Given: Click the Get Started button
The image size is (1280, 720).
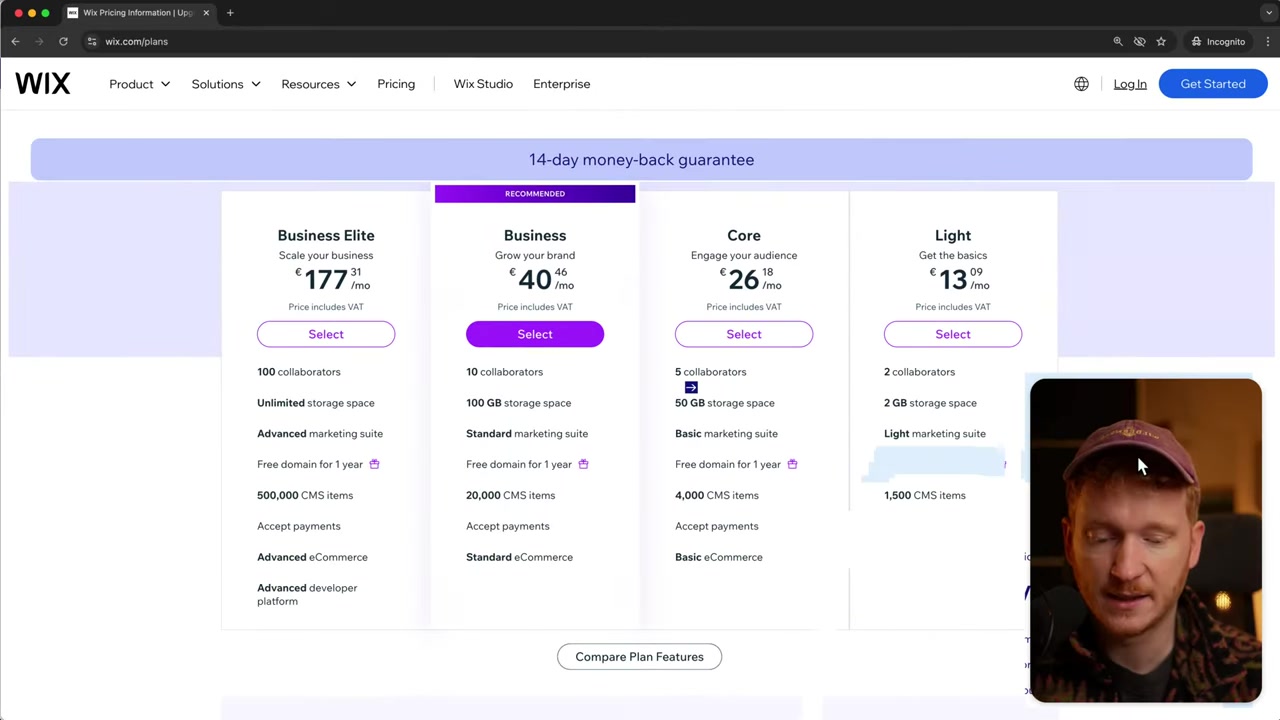Looking at the screenshot, I should [1213, 84].
